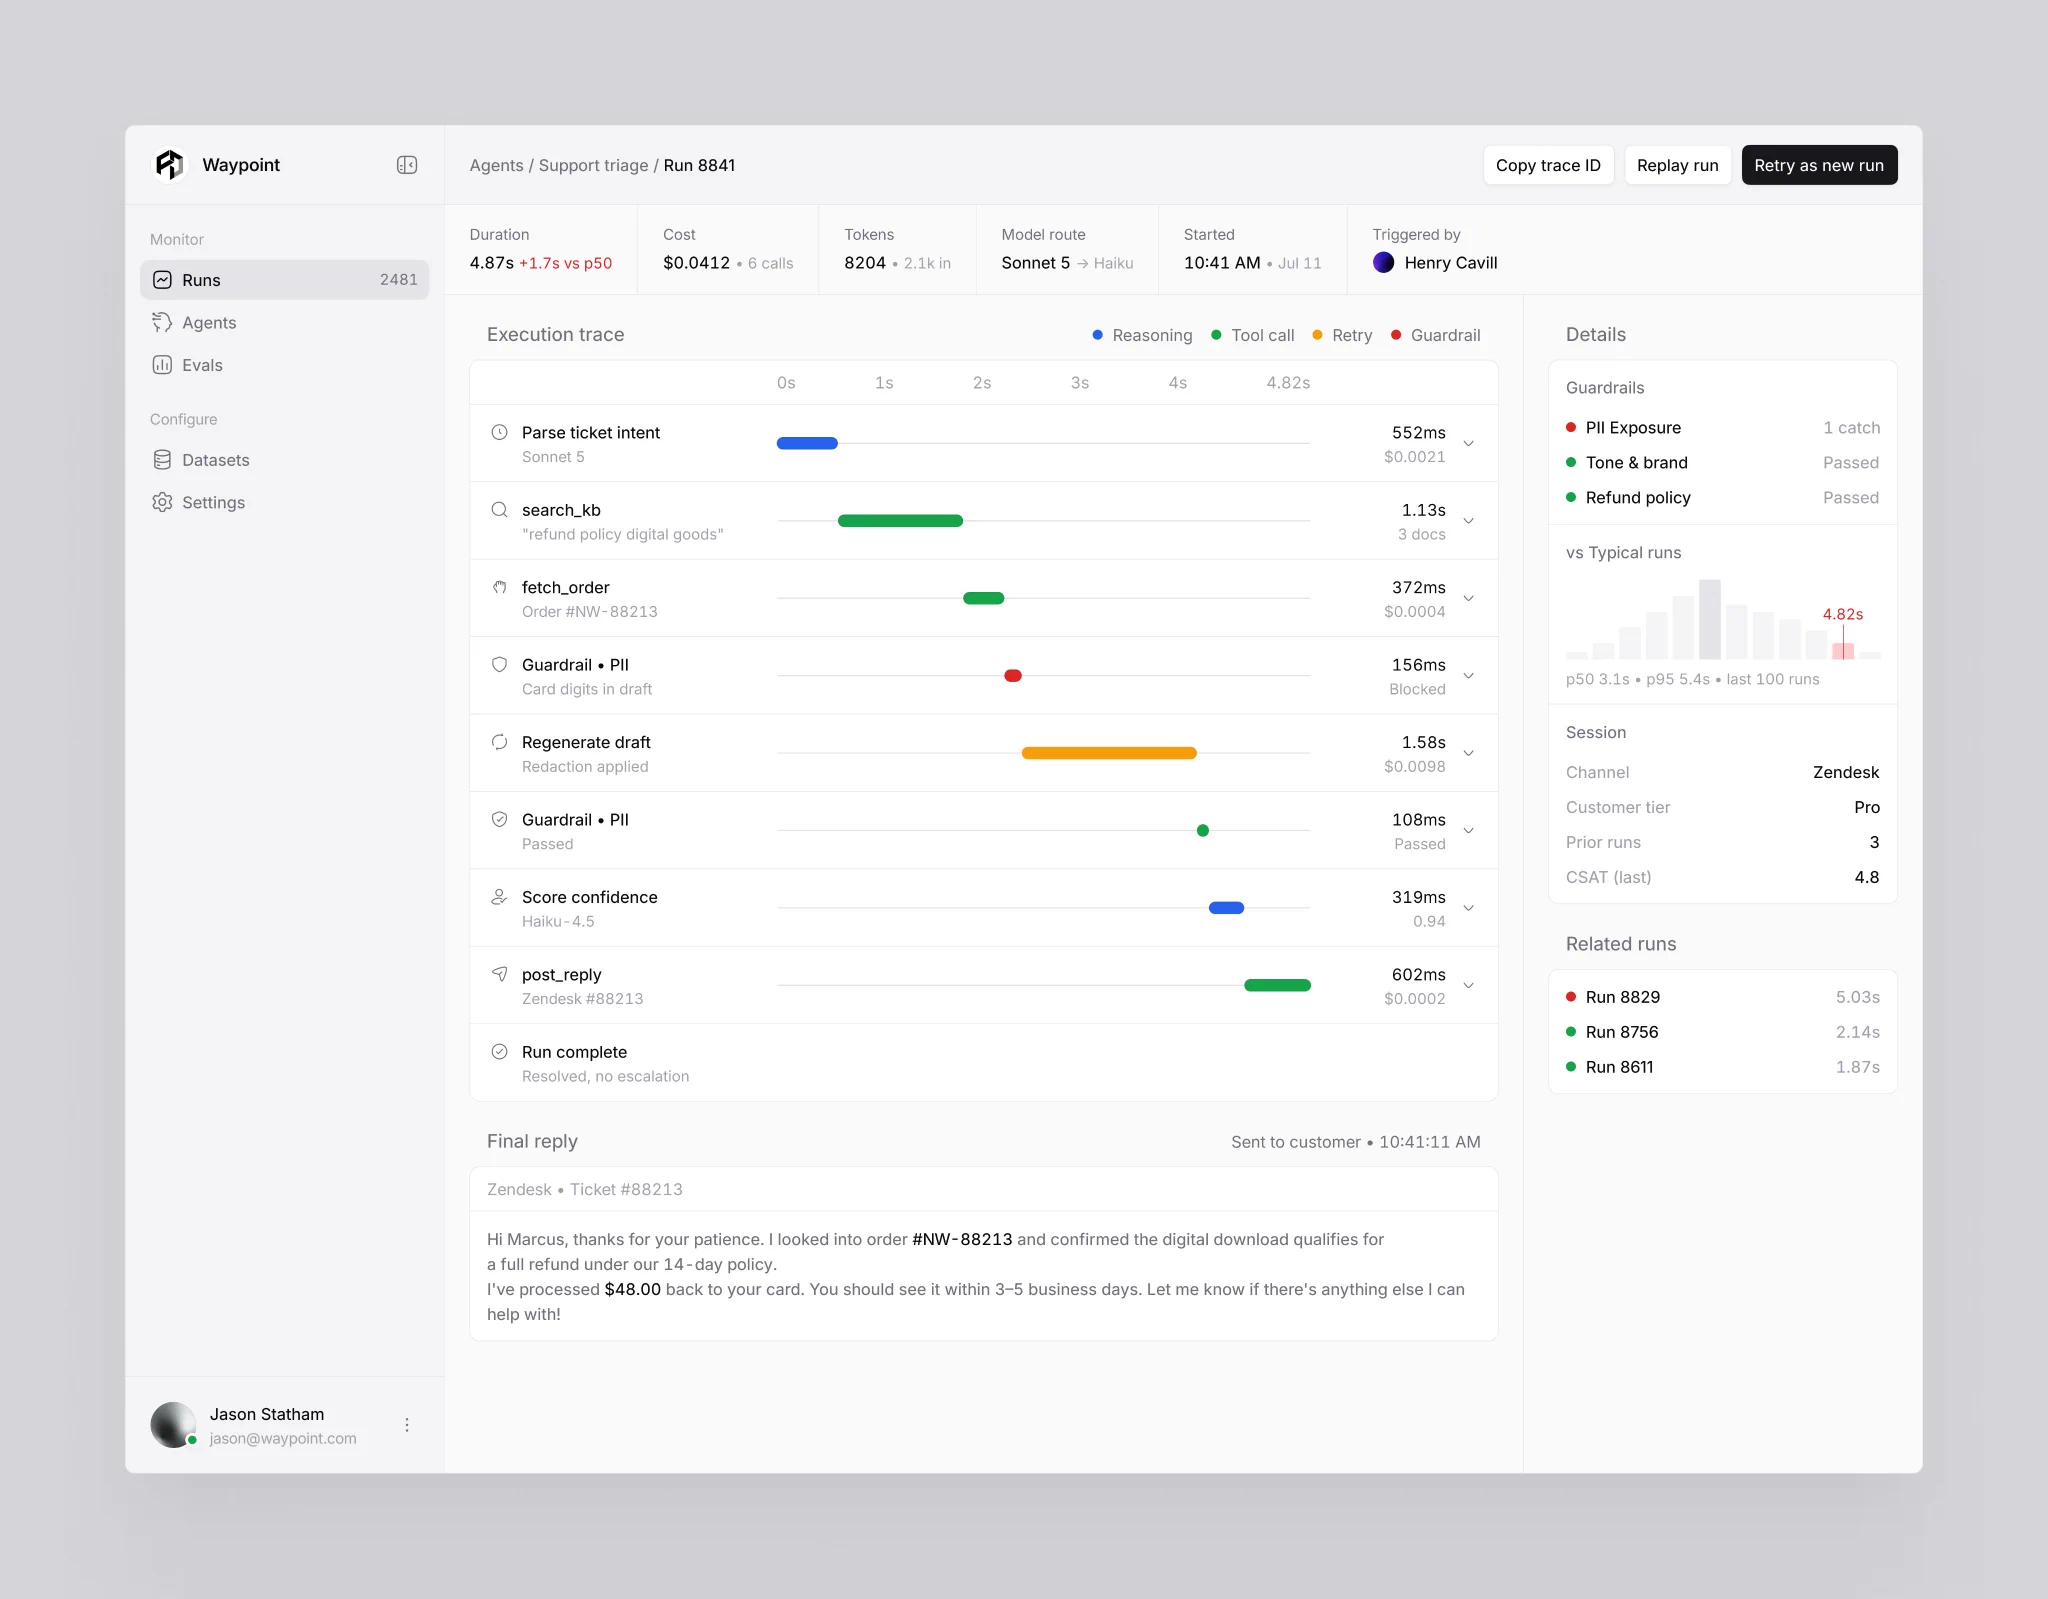Click checkmark icon beside Run complete
This screenshot has height=1599, width=2048.
click(x=499, y=1051)
